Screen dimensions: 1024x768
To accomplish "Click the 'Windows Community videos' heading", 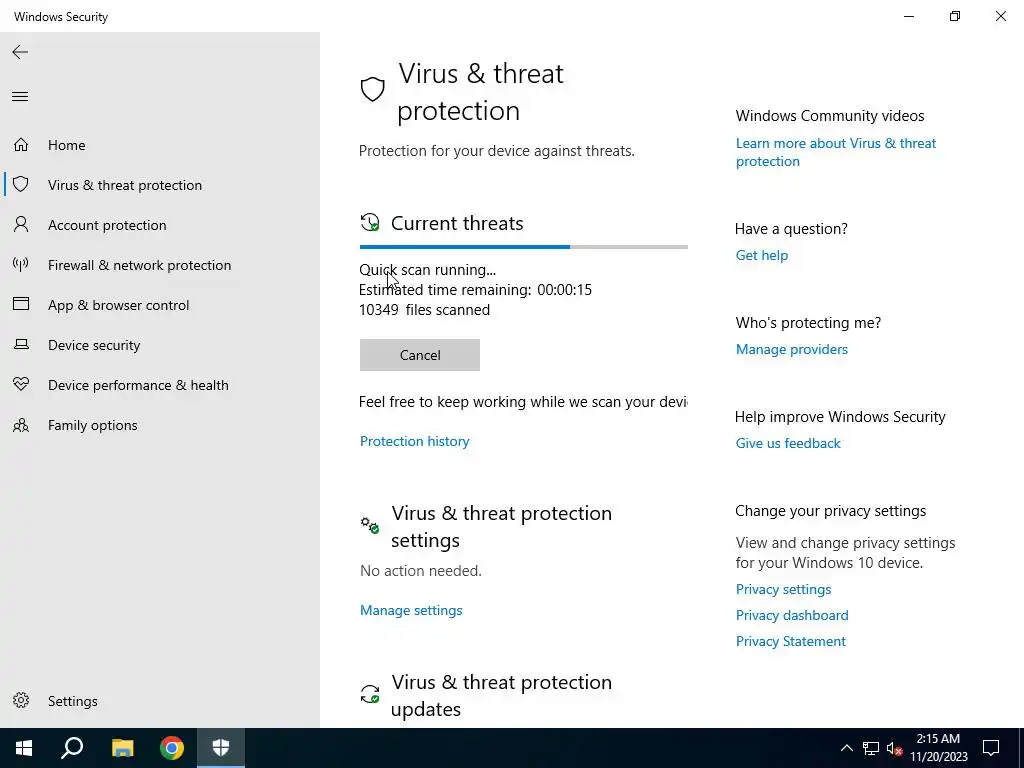I will [829, 116].
